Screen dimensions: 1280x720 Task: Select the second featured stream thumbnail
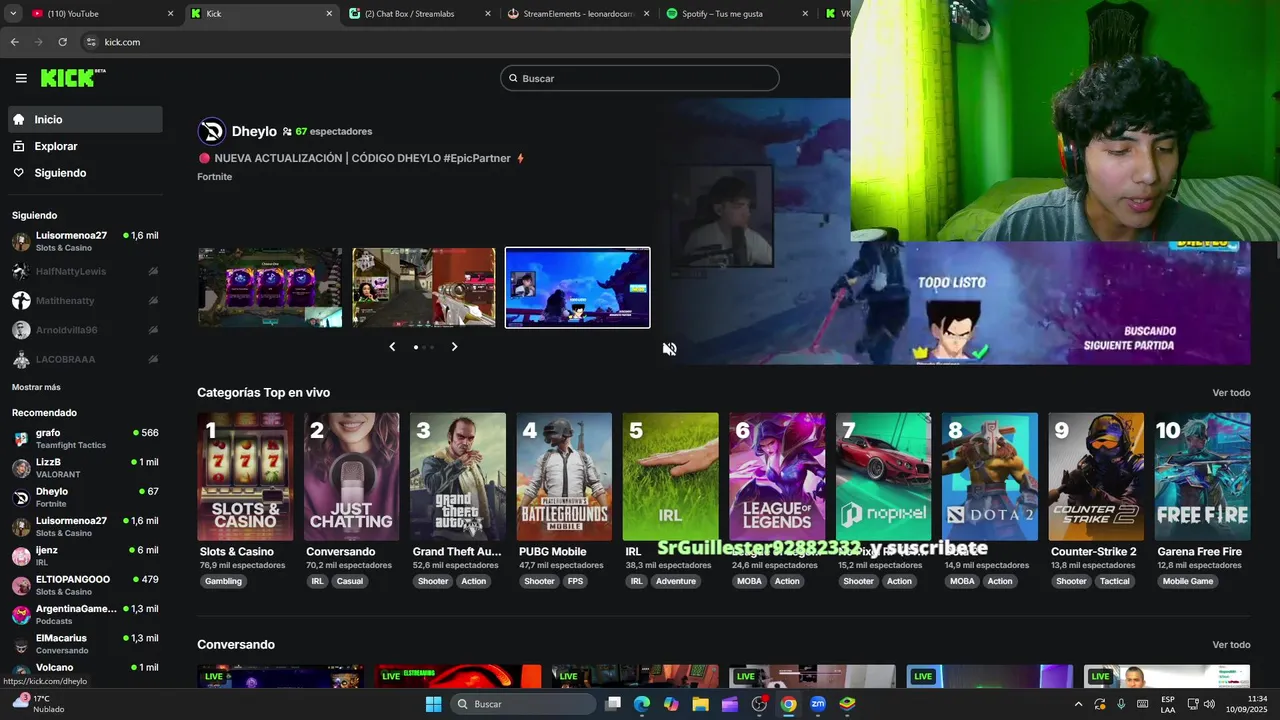coord(424,287)
